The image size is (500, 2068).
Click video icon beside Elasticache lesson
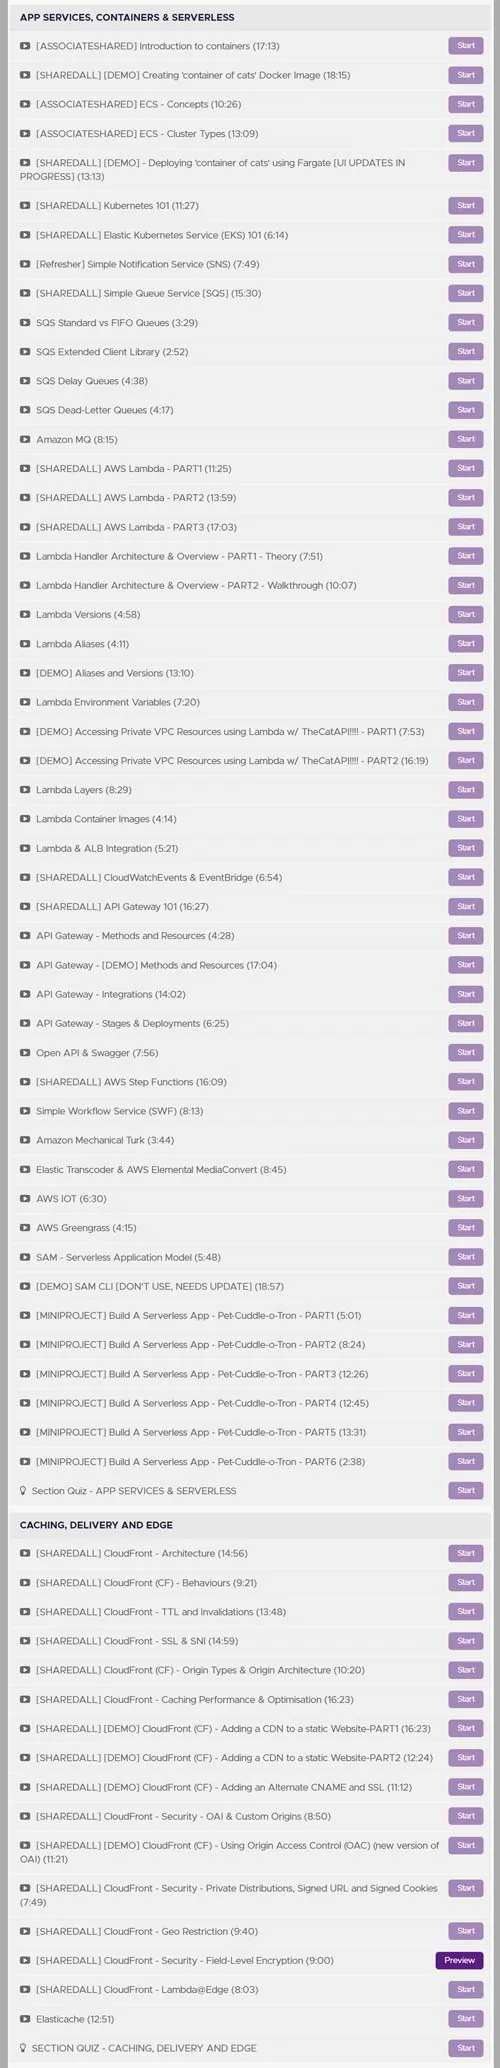(x=25, y=2018)
